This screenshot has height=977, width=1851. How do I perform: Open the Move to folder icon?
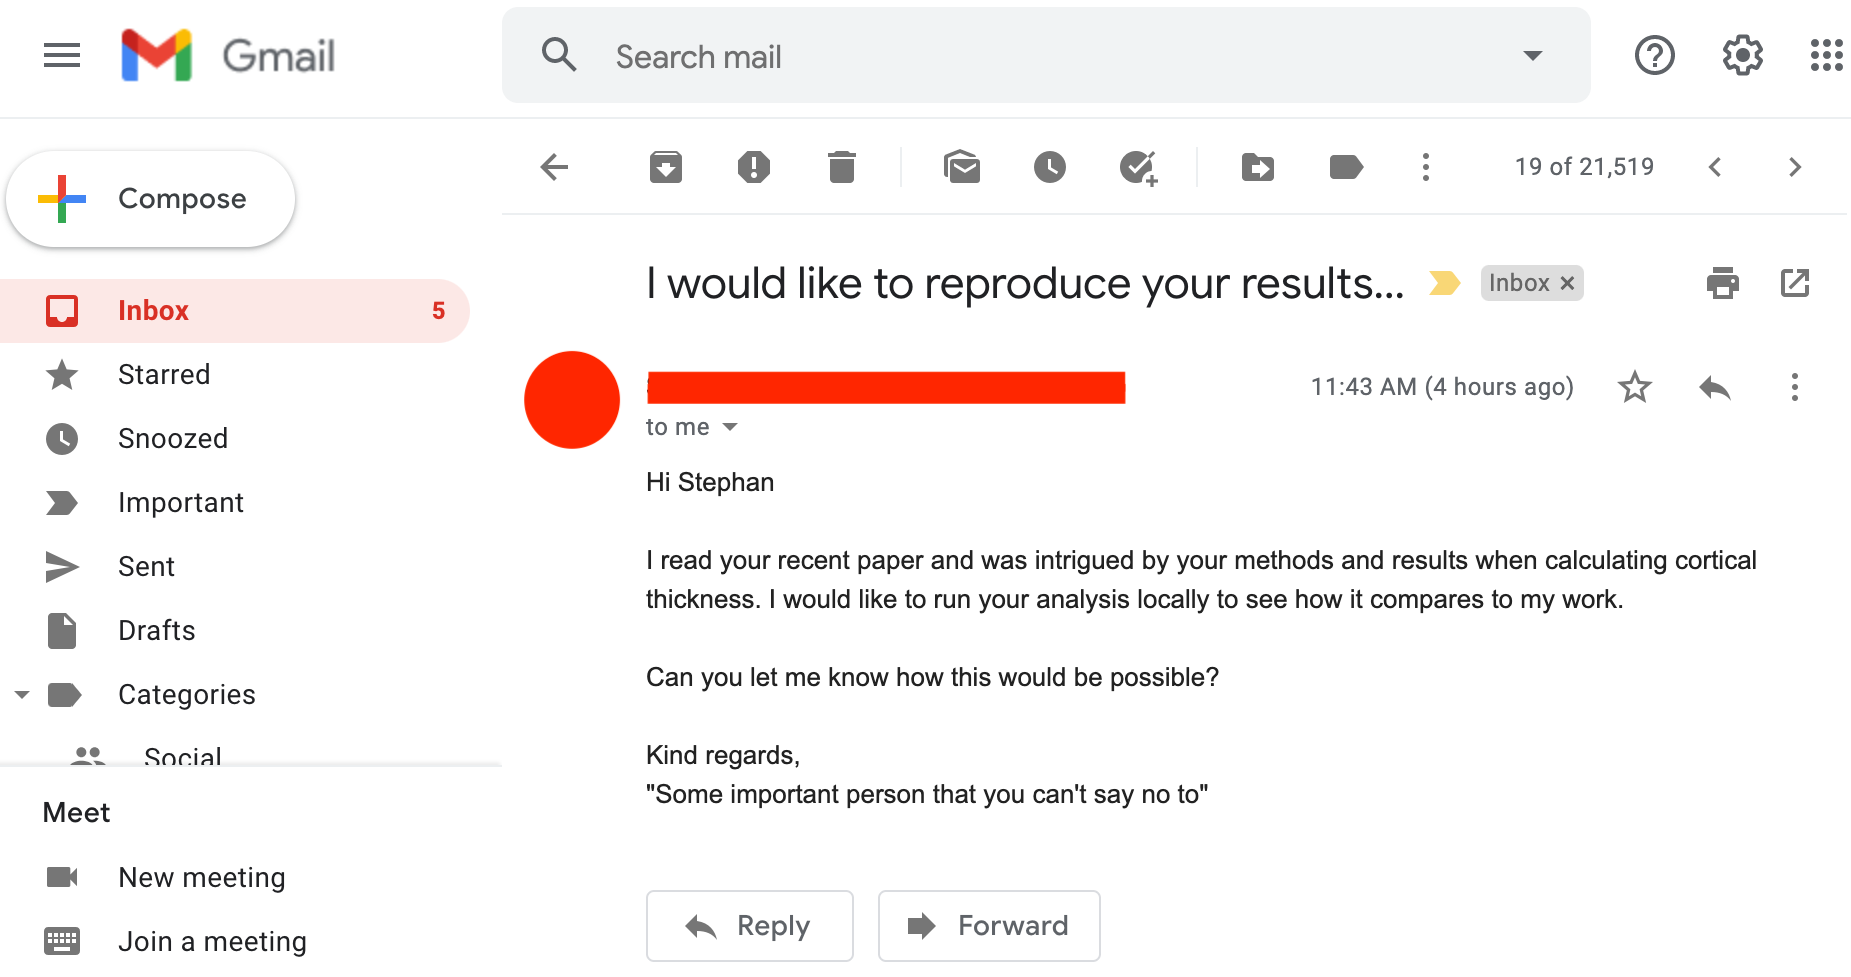pos(1258,167)
